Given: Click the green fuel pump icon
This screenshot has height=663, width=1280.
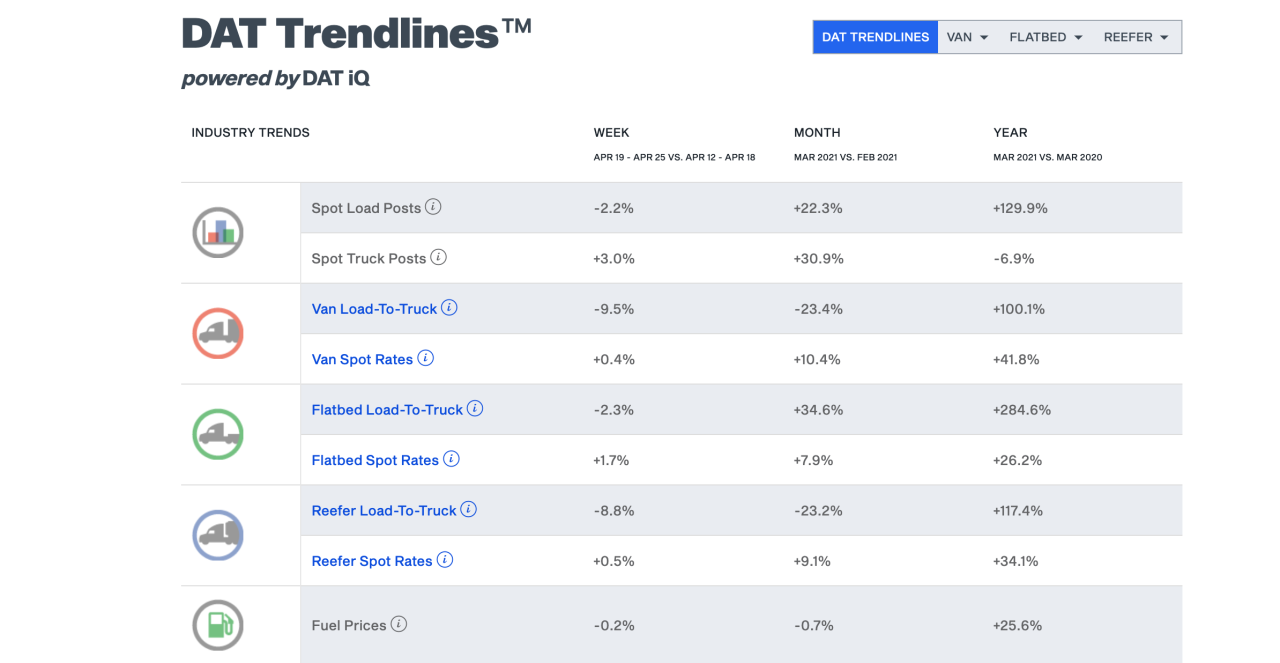Looking at the screenshot, I should point(218,625).
